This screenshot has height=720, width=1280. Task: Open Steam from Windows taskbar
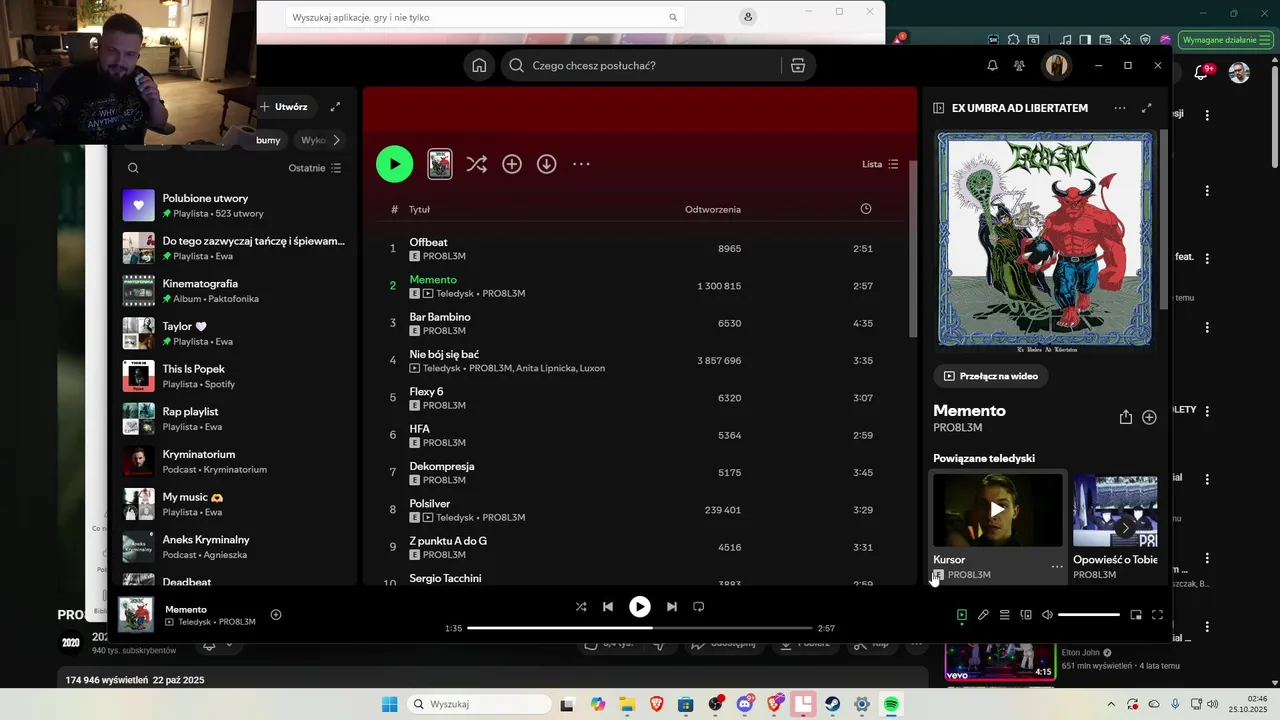[832, 704]
